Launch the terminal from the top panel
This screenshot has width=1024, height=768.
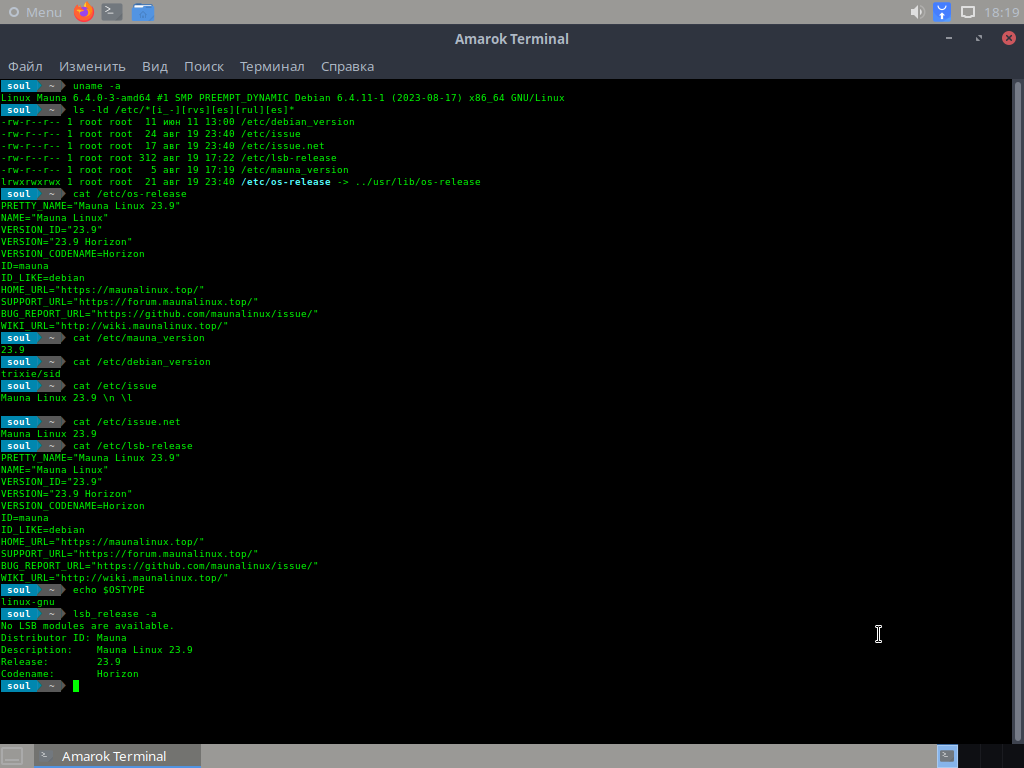[x=112, y=12]
